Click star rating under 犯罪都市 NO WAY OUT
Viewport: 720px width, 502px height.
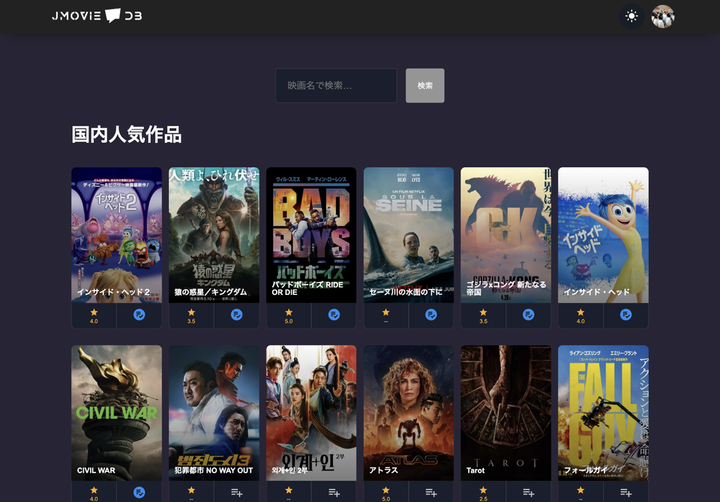pos(191,492)
